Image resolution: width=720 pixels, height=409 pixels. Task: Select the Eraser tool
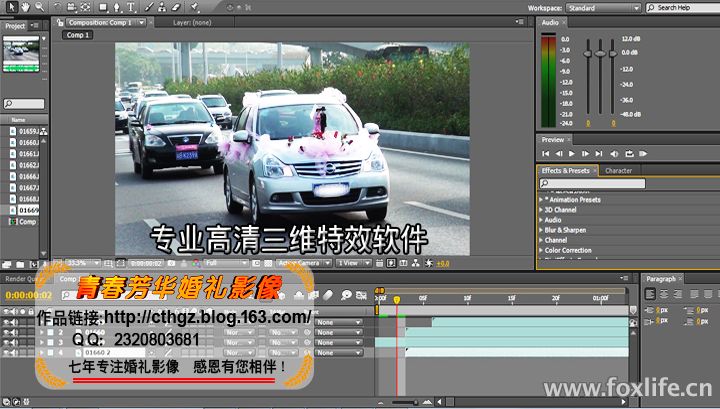click(177, 7)
